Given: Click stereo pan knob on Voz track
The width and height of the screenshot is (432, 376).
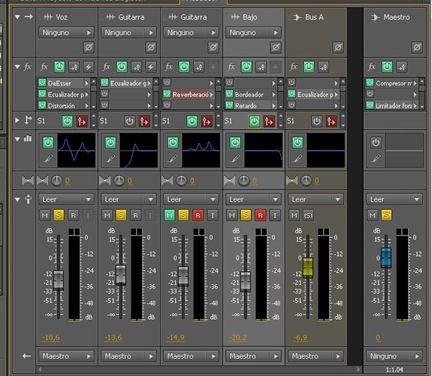Looking at the screenshot, I should pyautogui.click(x=57, y=181).
